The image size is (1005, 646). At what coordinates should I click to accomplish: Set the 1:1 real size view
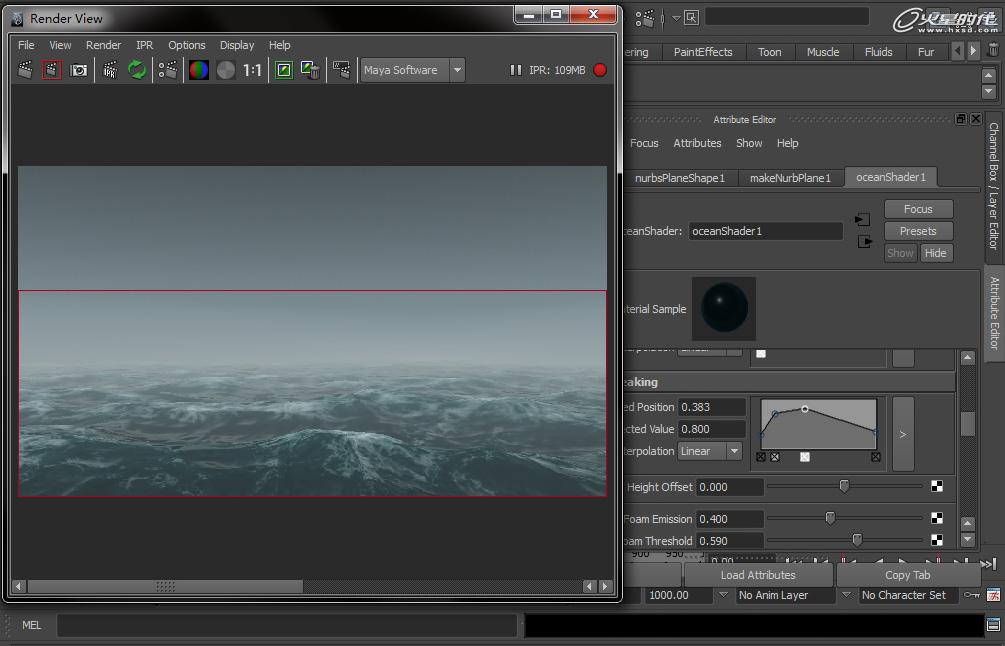tap(252, 70)
